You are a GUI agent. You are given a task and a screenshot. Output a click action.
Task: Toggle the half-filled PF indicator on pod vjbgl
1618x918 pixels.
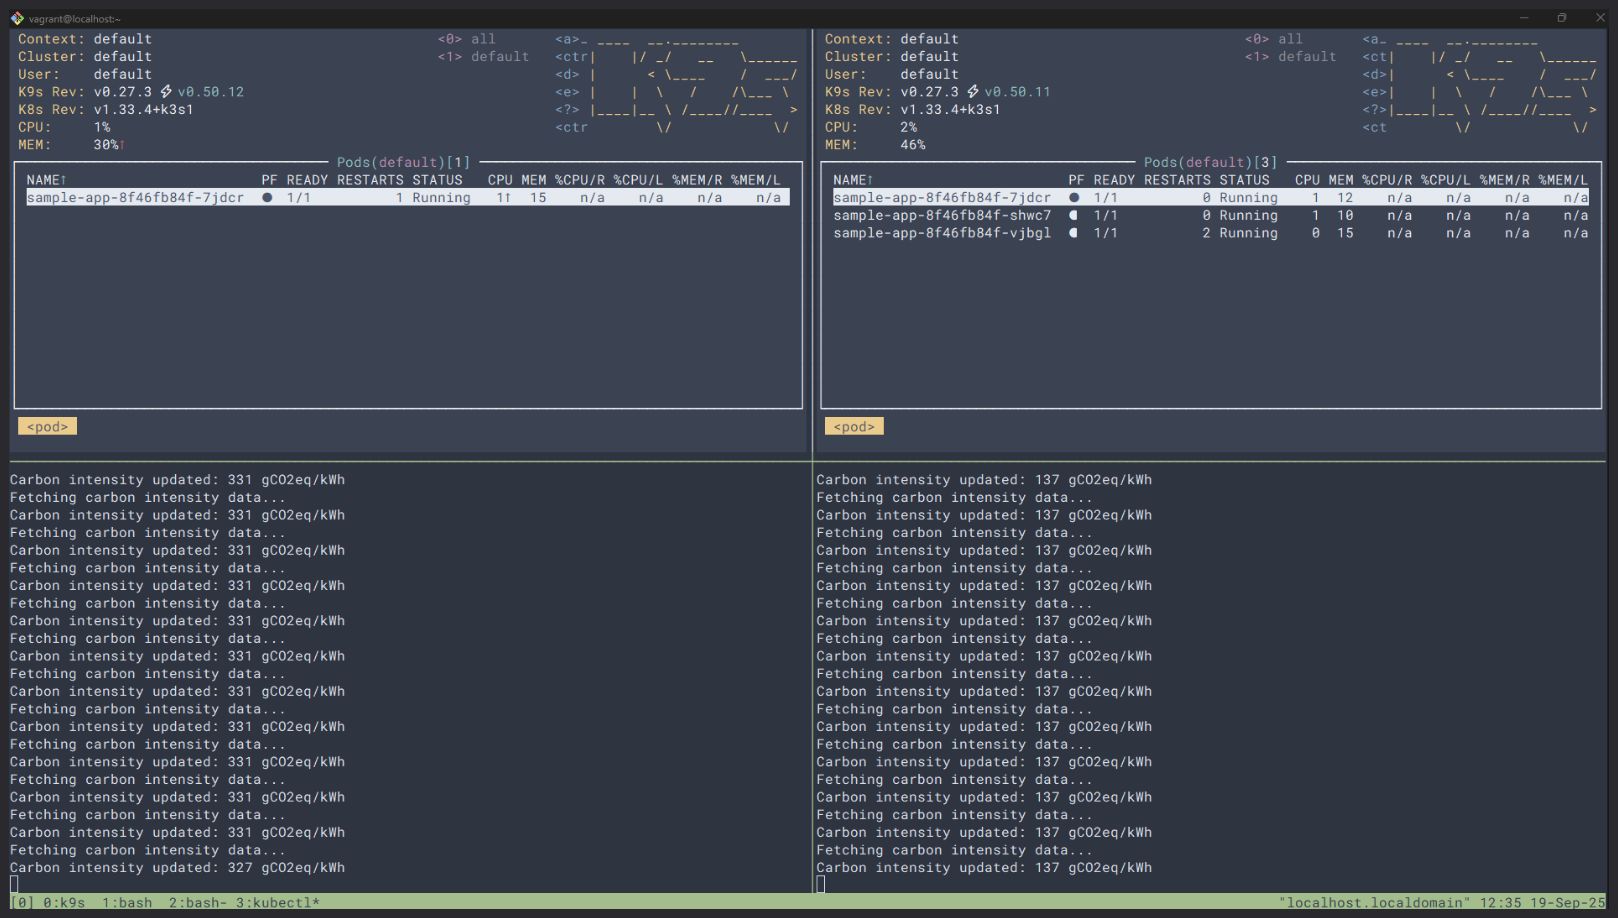point(1073,233)
